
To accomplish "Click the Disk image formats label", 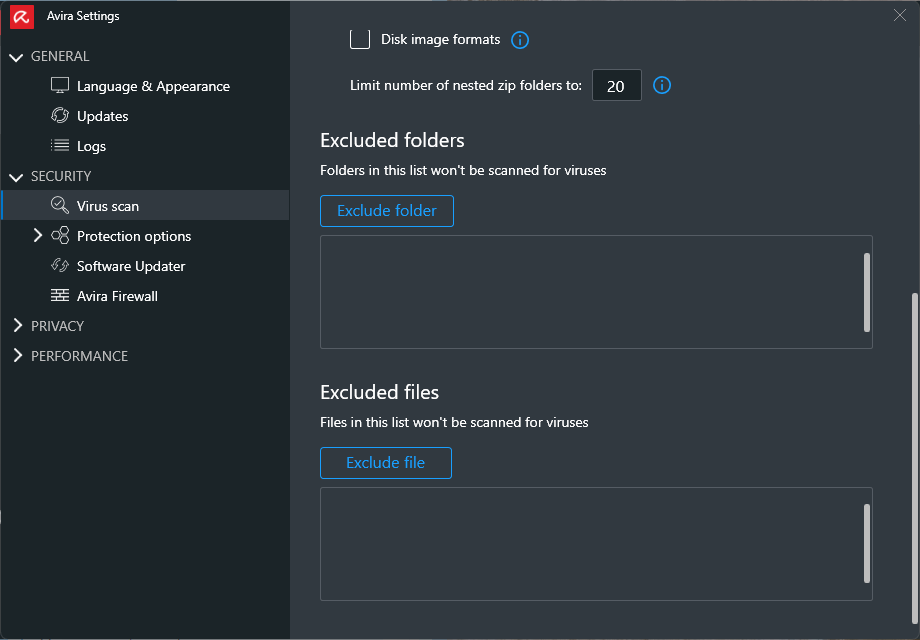I will point(441,39).
